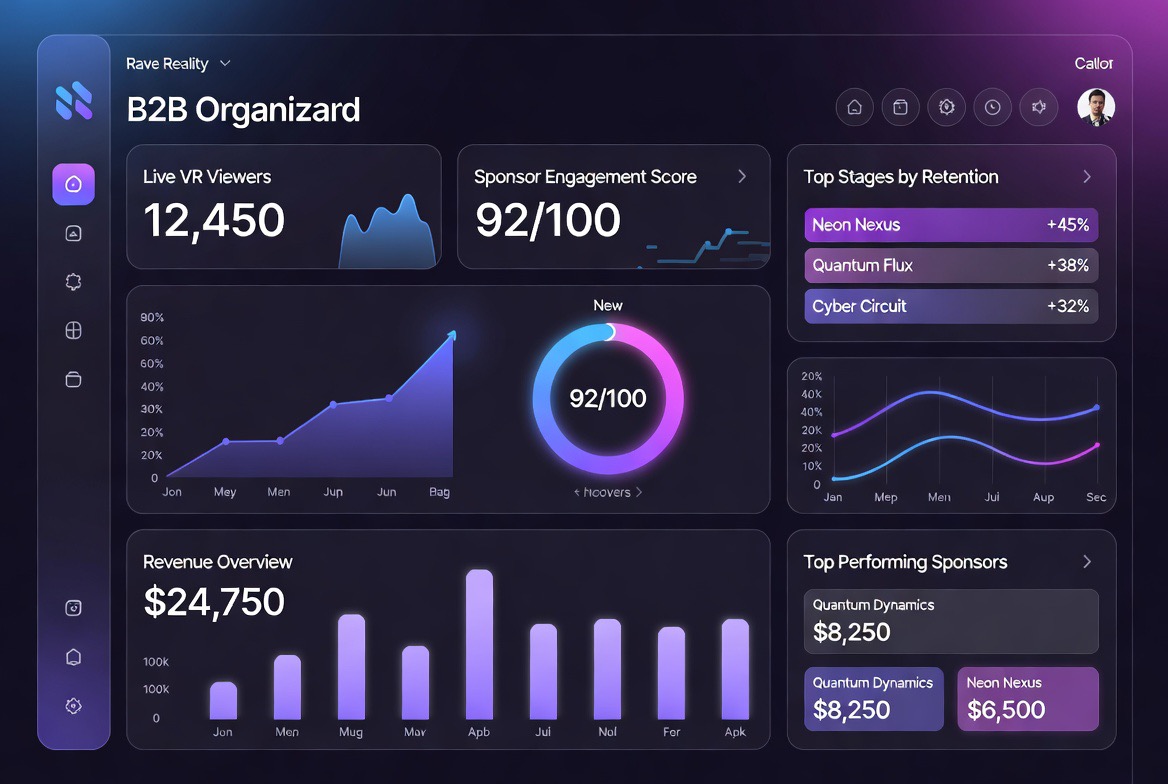1168x784 pixels.
Task: Open the bell-shaped icon near the sidebar bottom
Action: [73, 657]
